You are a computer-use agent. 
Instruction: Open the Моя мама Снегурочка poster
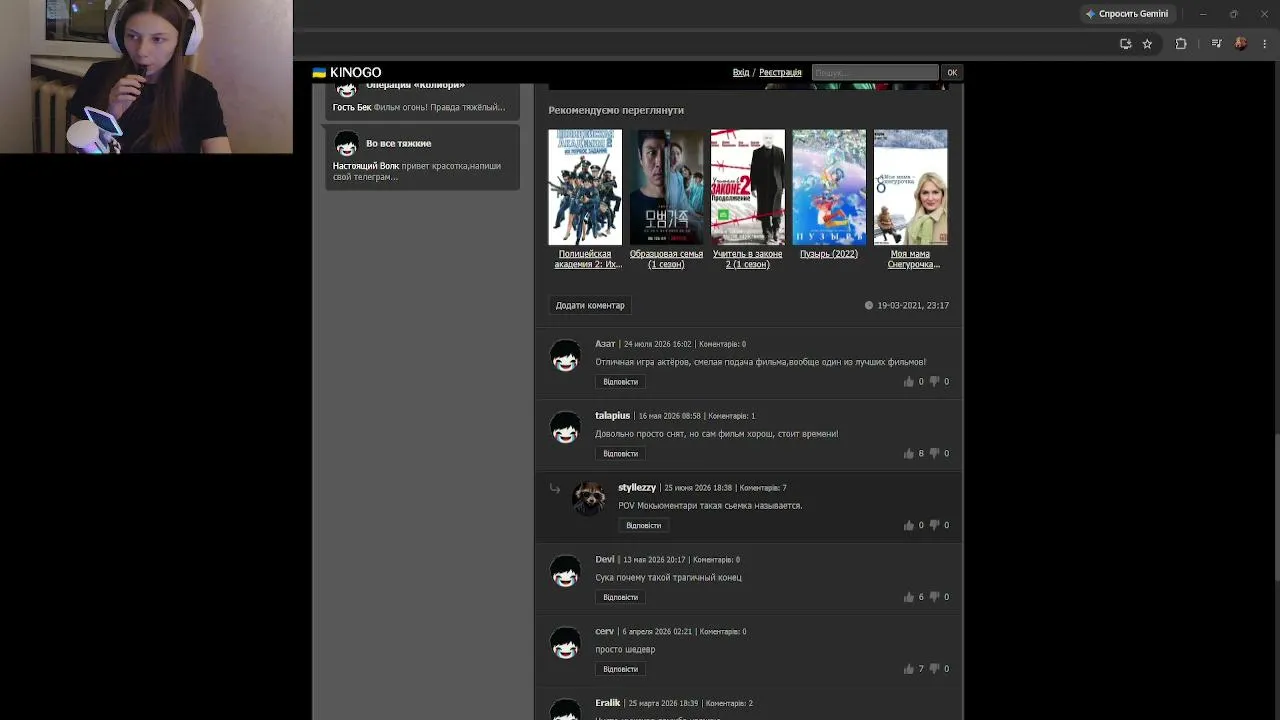pyautogui.click(x=910, y=187)
